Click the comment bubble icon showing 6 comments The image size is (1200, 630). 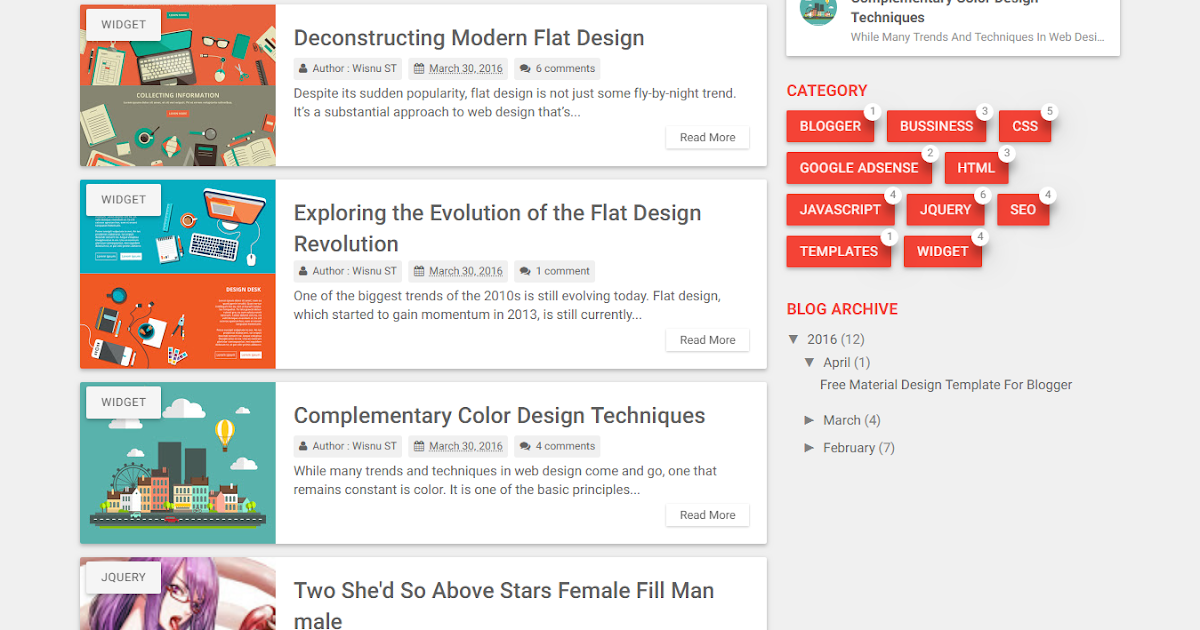pyautogui.click(x=527, y=68)
